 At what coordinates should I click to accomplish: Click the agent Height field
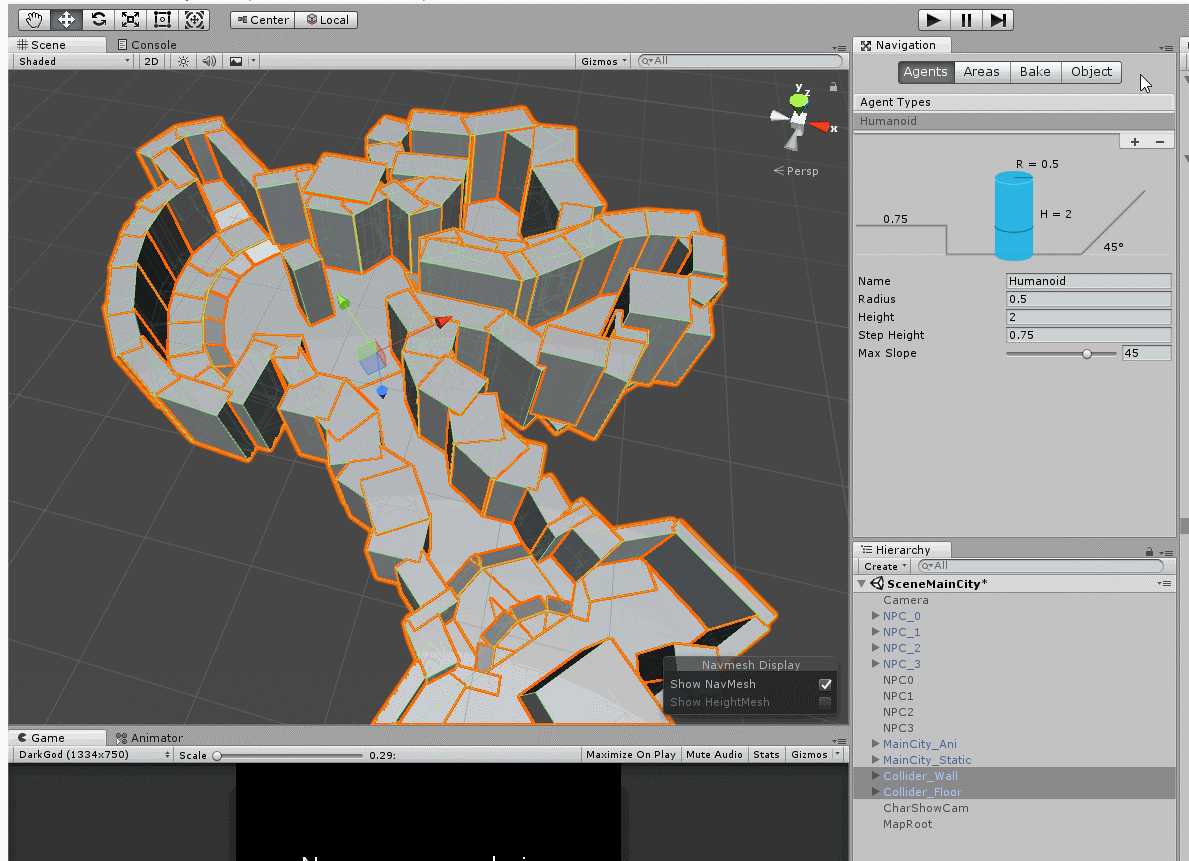click(1088, 317)
